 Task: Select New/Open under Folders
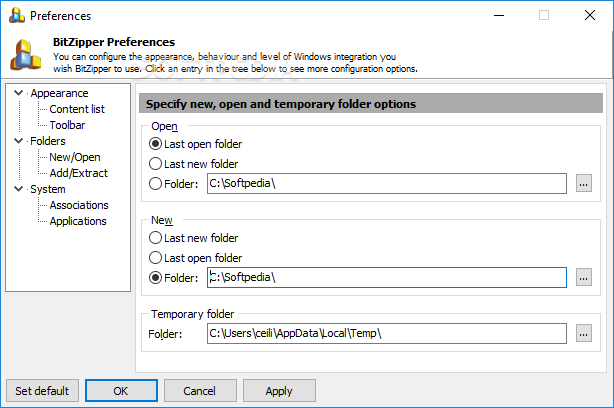pos(75,157)
